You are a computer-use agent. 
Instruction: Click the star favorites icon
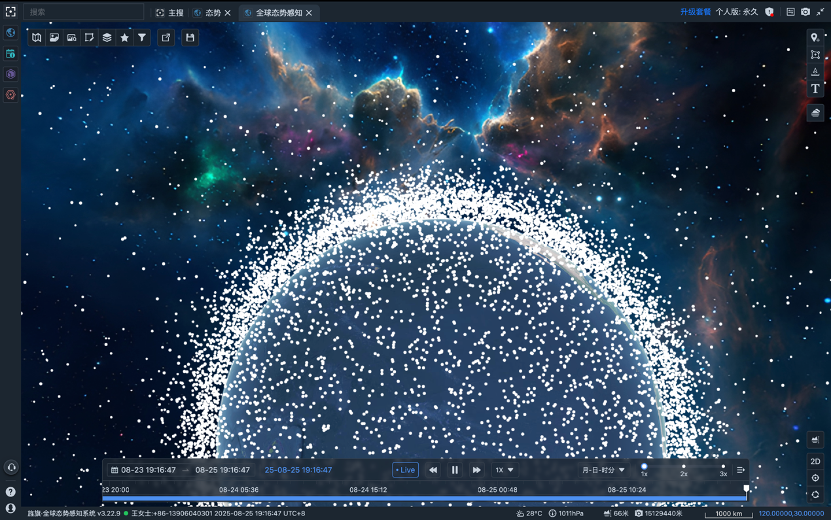tap(124, 37)
